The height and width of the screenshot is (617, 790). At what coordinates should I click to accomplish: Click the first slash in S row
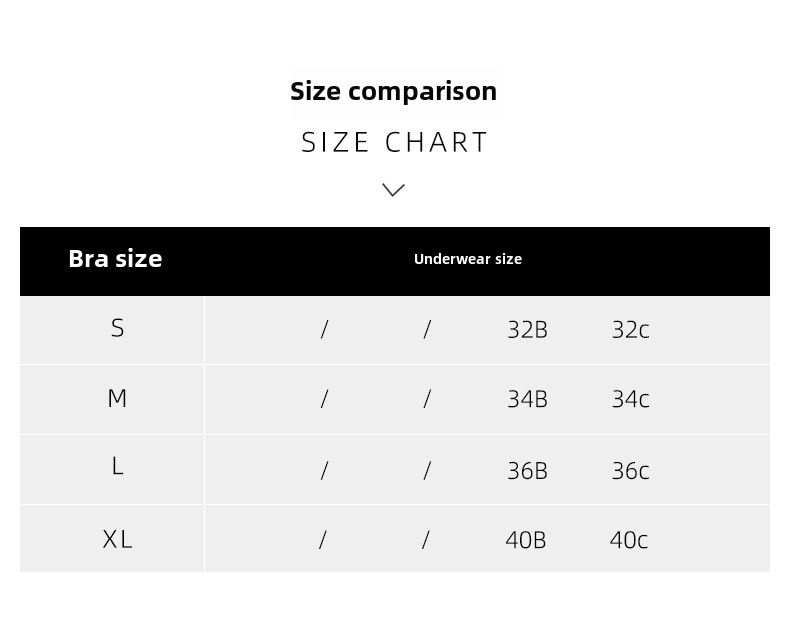(324, 330)
